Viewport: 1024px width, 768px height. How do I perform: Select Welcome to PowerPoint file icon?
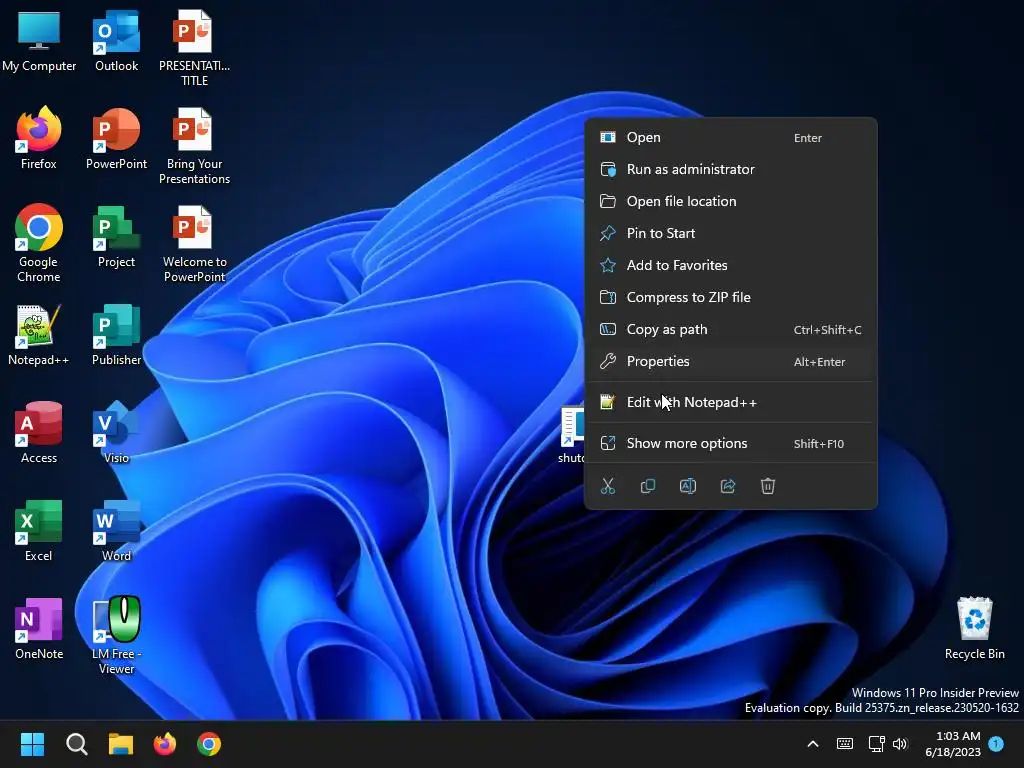(194, 244)
